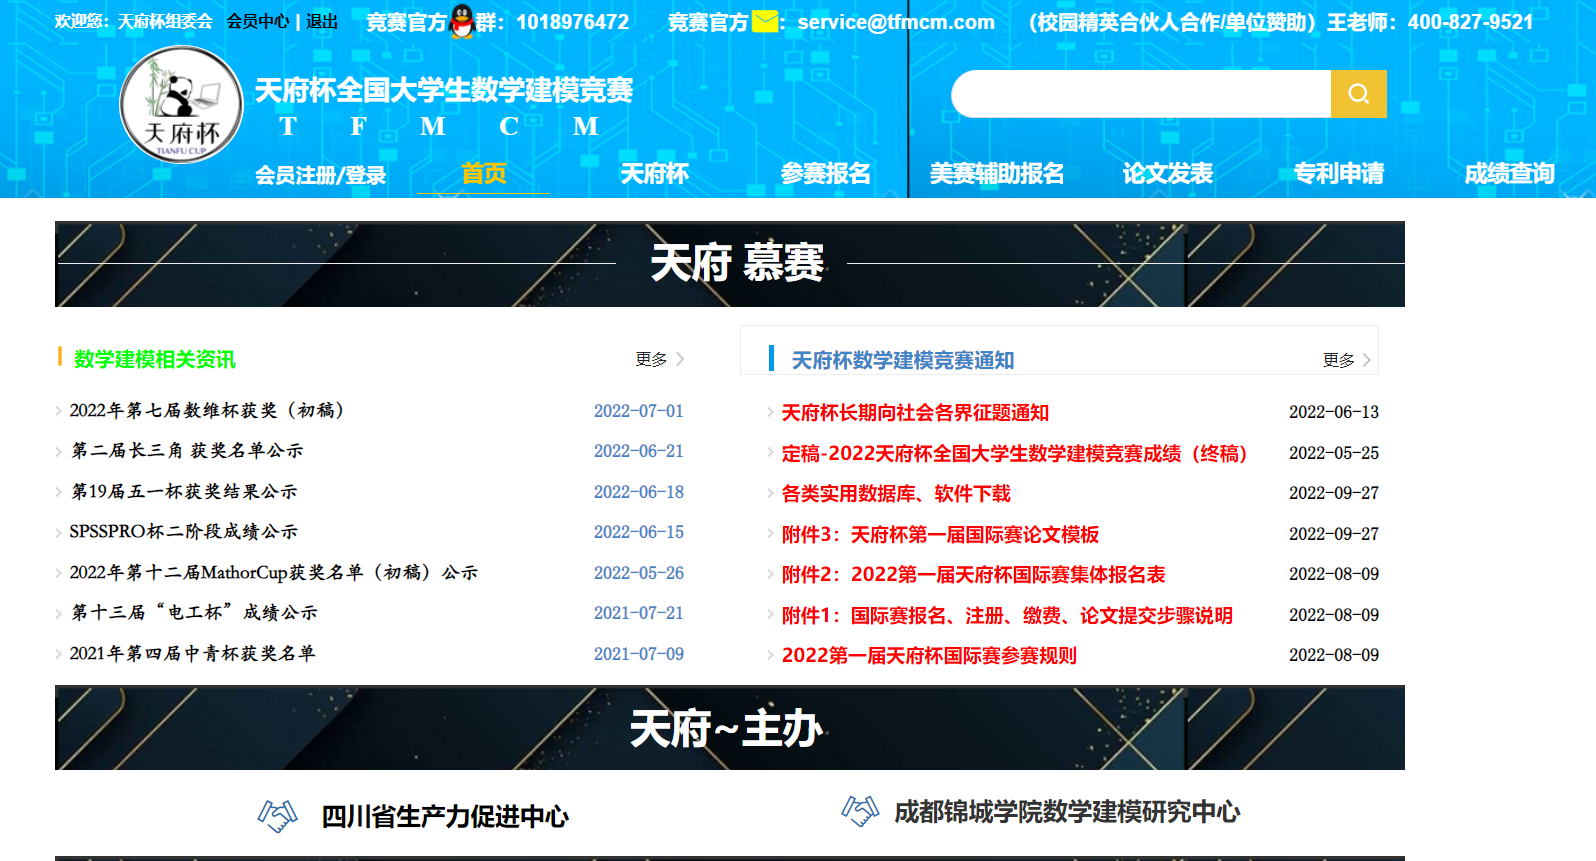Click the QQ group number 1018976472
Viewport: 1596px width, 861px height.
(x=573, y=22)
